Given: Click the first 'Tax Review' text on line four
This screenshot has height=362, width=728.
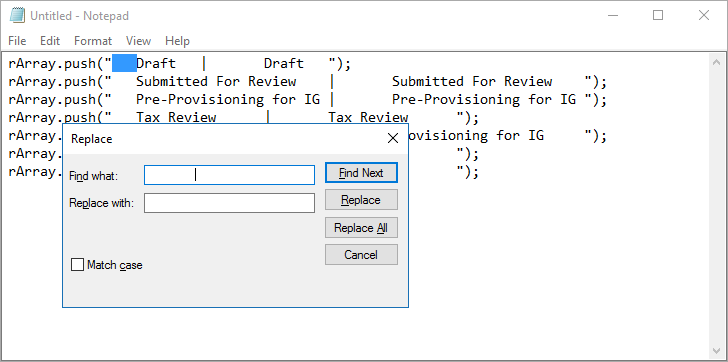Looking at the screenshot, I should 176,117.
